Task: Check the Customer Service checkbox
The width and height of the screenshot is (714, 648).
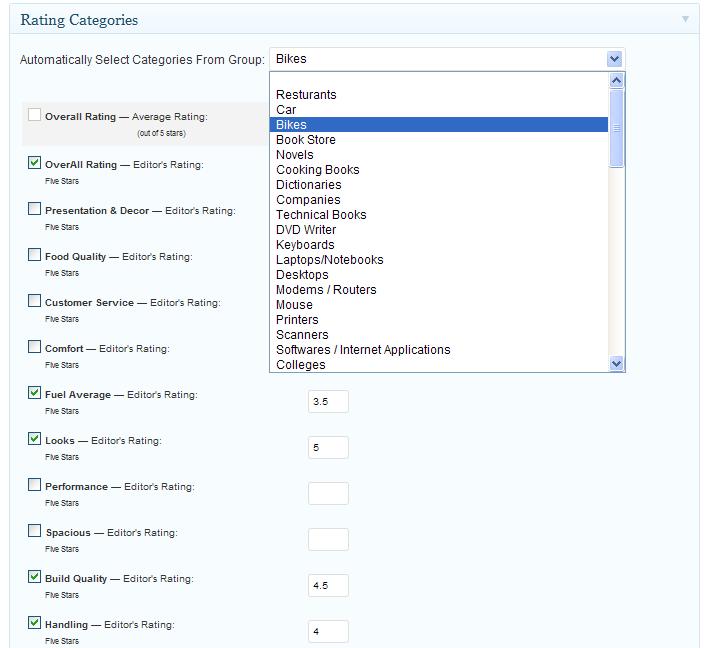Action: point(34,301)
